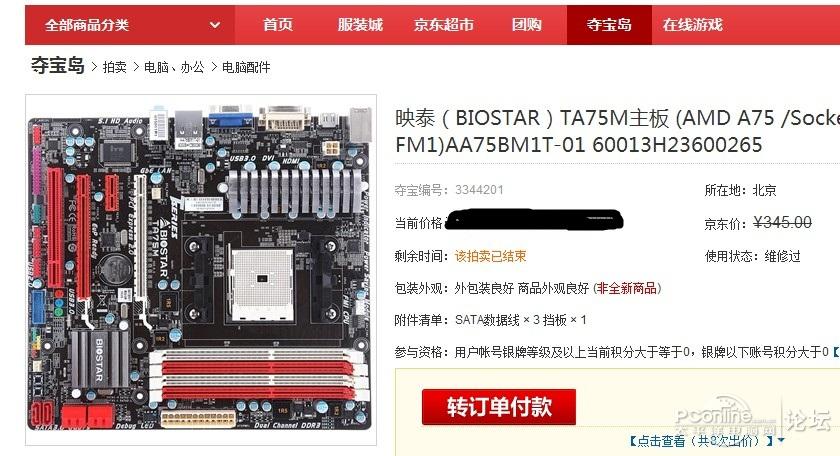Open the 京东超市 tab
The image size is (840, 456).
pyautogui.click(x=444, y=25)
